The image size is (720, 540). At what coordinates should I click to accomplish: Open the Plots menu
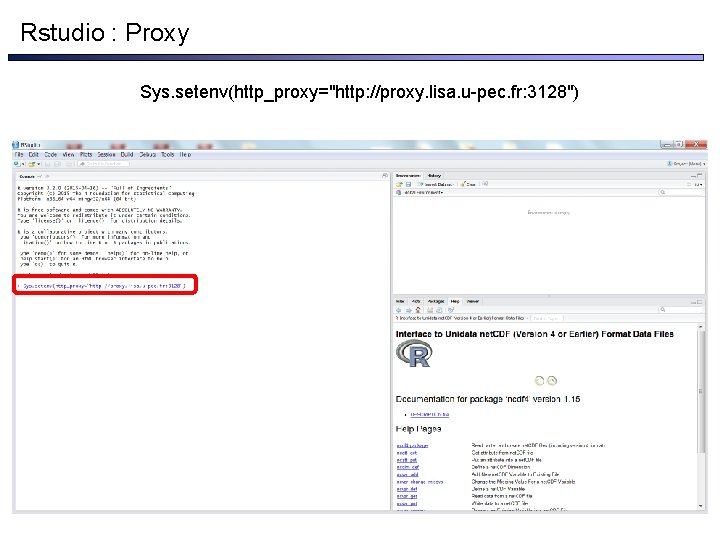tap(86, 155)
